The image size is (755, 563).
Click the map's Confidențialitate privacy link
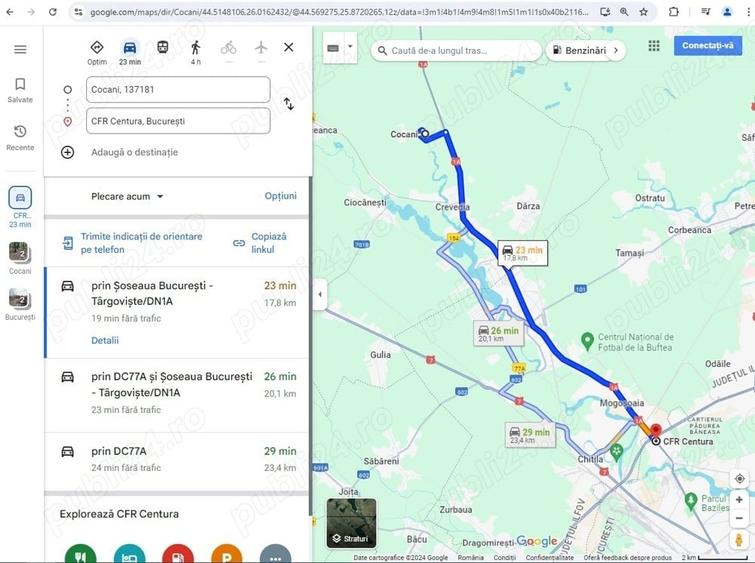point(549,557)
